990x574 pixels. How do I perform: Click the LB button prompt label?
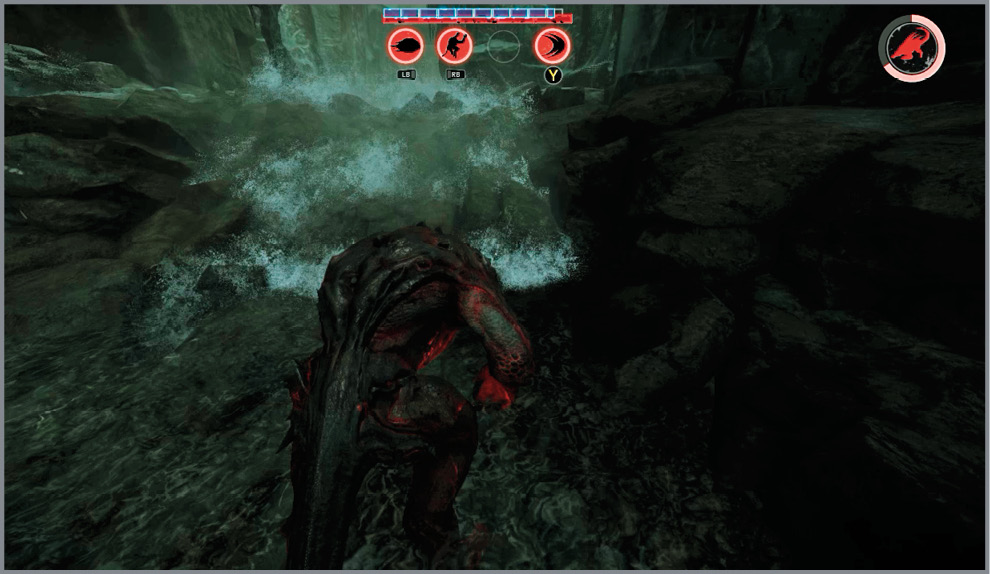click(406, 75)
